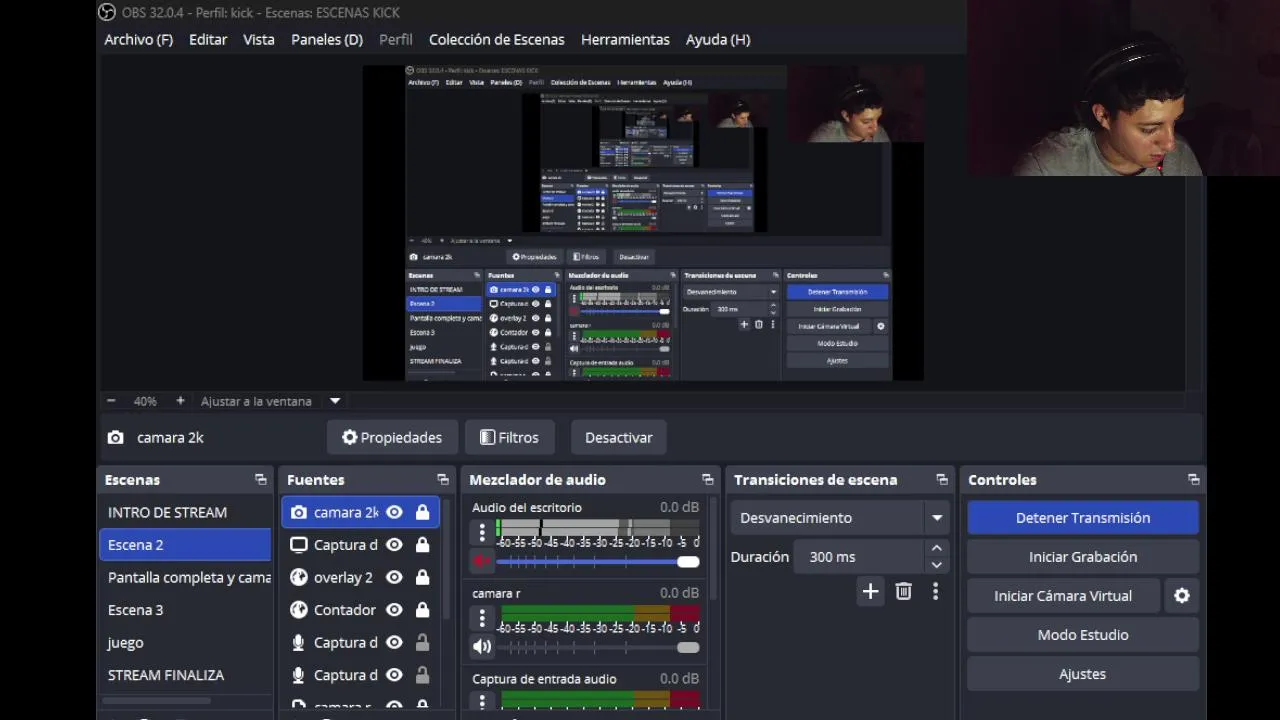
Task: Select the Escena 3 scene
Action: 186,610
